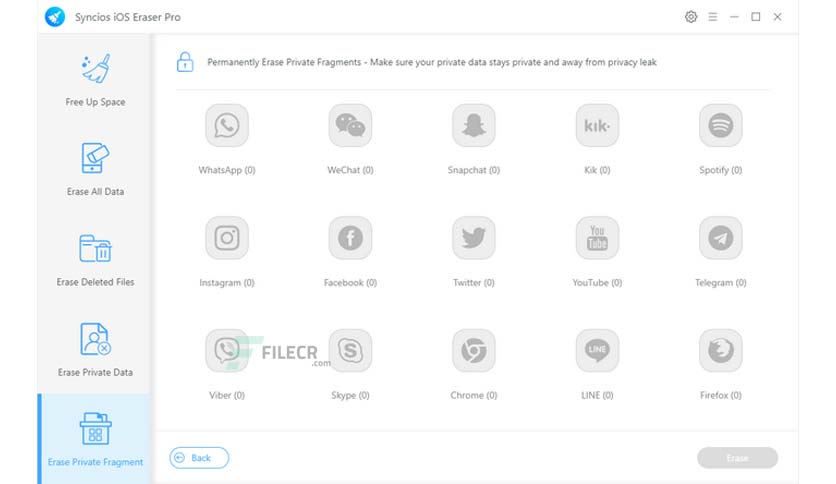The height and width of the screenshot is (484, 836).
Task: Select the Skype icon
Action: (350, 351)
